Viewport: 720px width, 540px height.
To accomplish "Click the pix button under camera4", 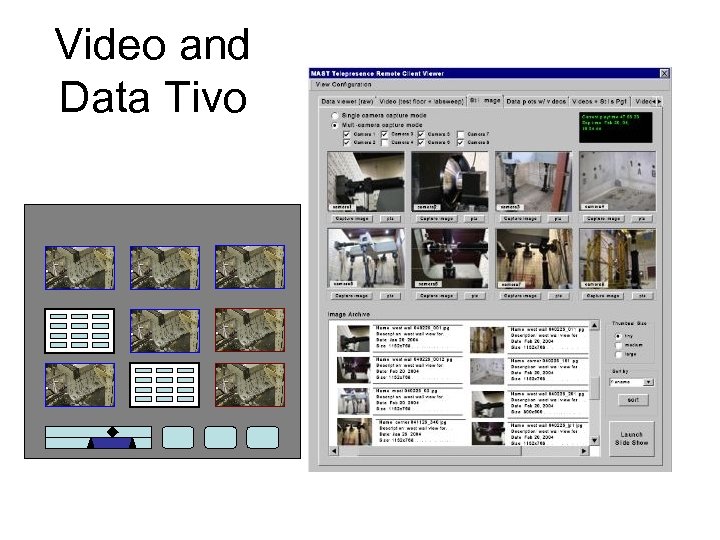I will pos(642,219).
